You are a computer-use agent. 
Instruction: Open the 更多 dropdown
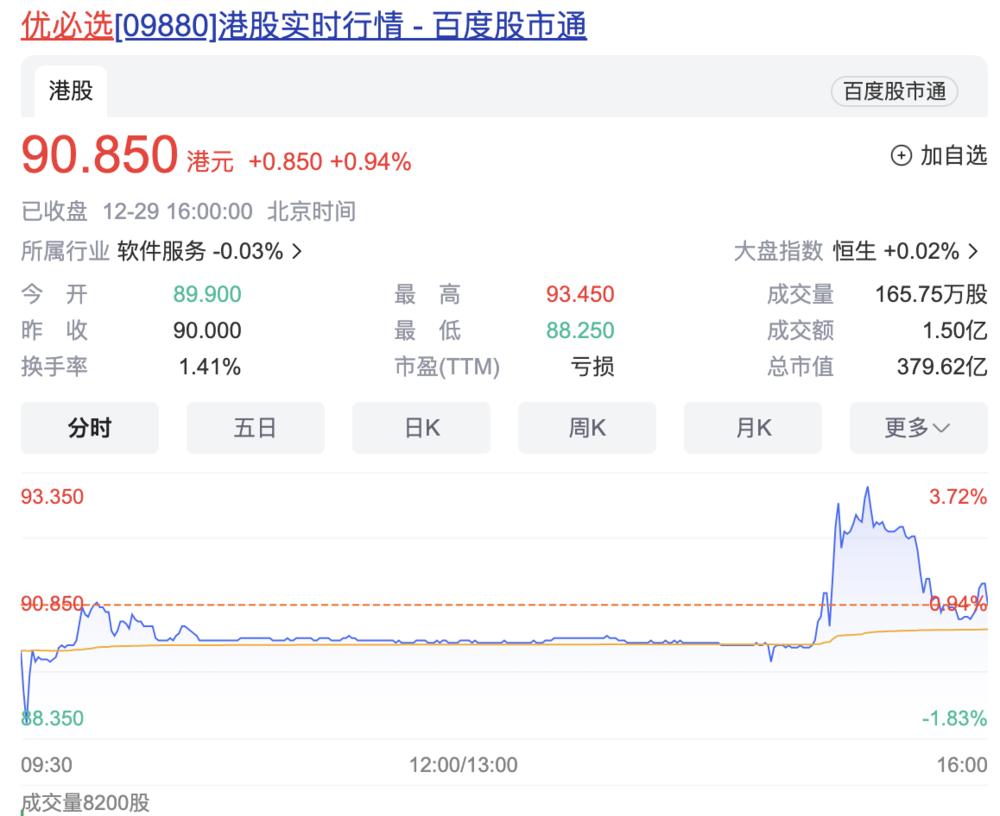(919, 427)
